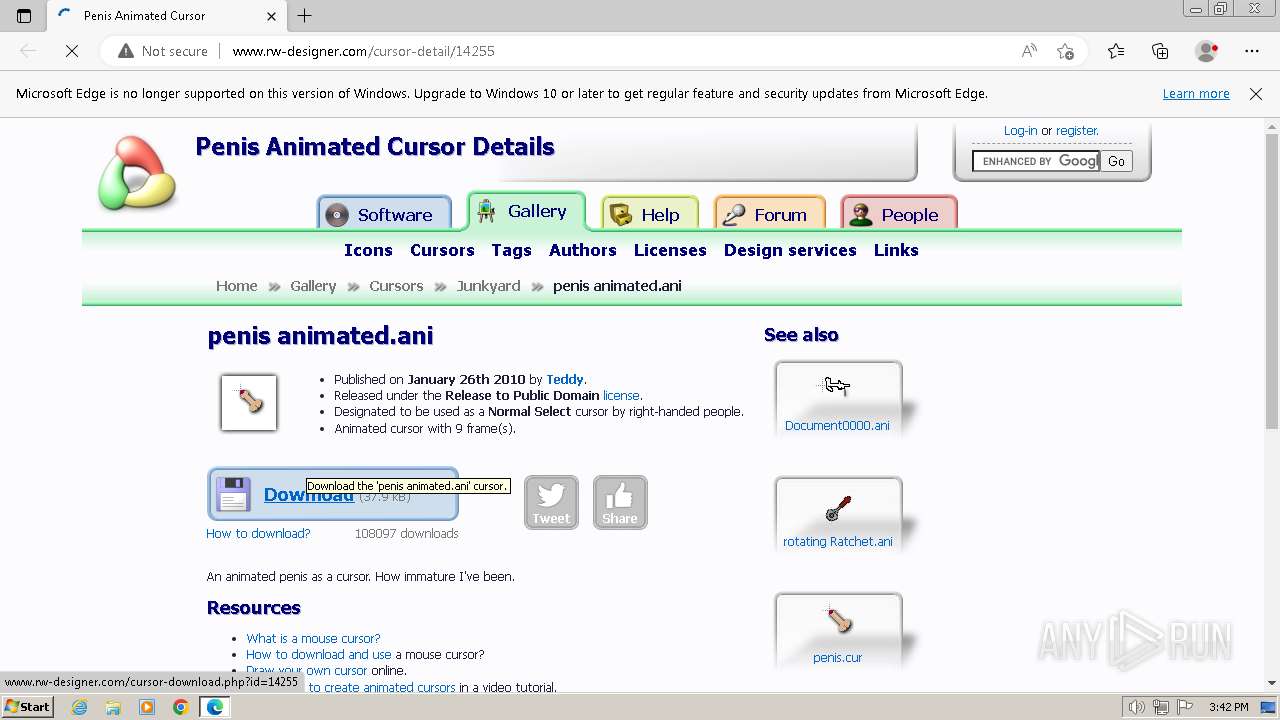Image resolution: width=1280 pixels, height=720 pixels.
Task: Open the Edge profile avatar
Action: 1207,51
